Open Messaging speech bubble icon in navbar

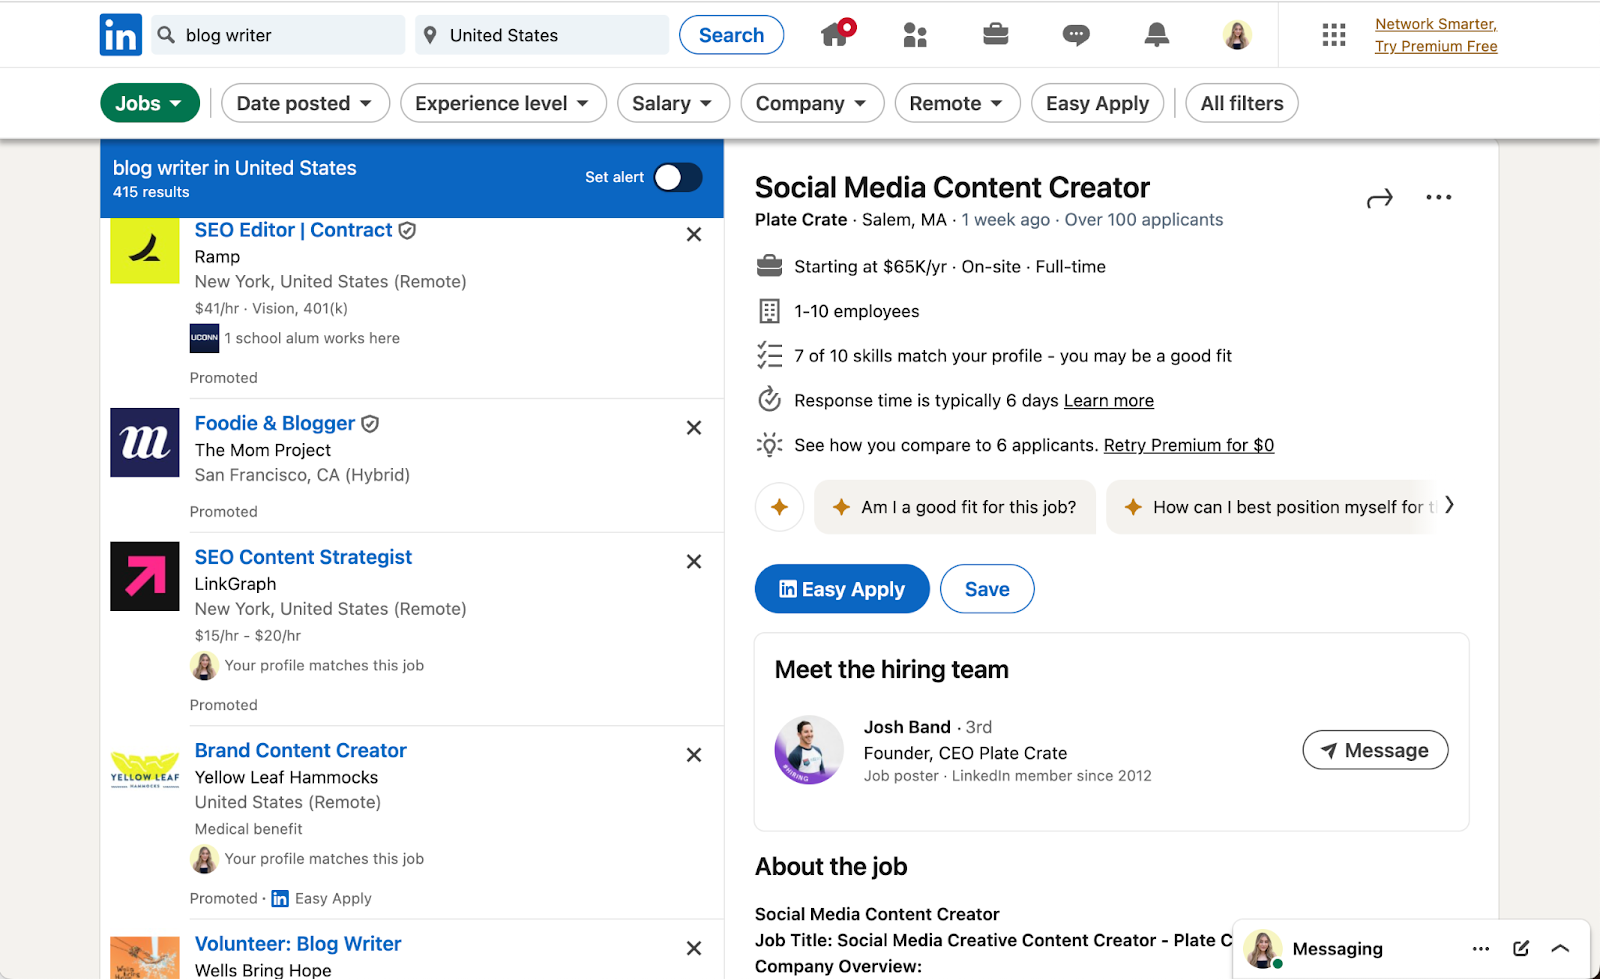click(1076, 35)
